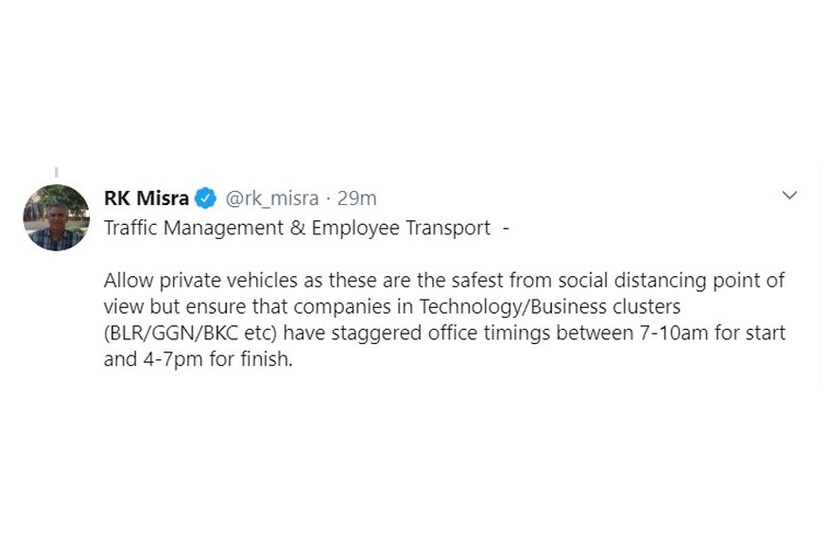This screenshot has width=827, height=551.
Task: Click the thread connector line above avatar
Action: coord(56,172)
